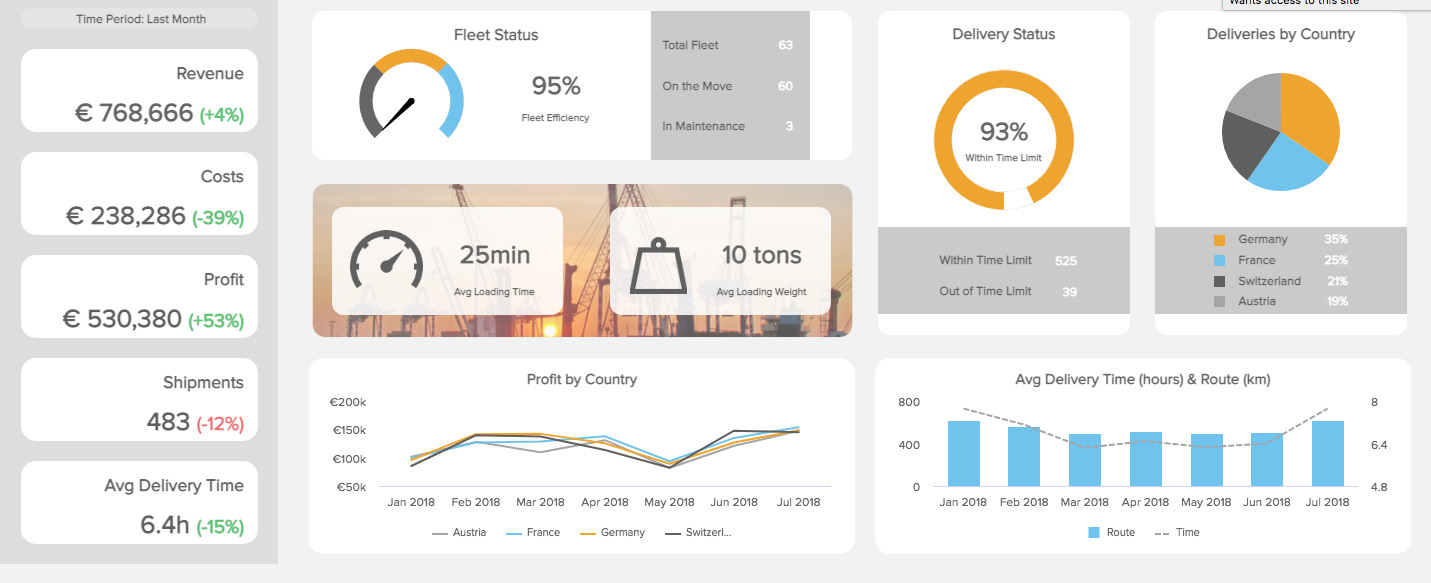The width and height of the screenshot is (1431, 583).
Task: Click the Jul 2018 Route bar
Action: tap(1327, 454)
